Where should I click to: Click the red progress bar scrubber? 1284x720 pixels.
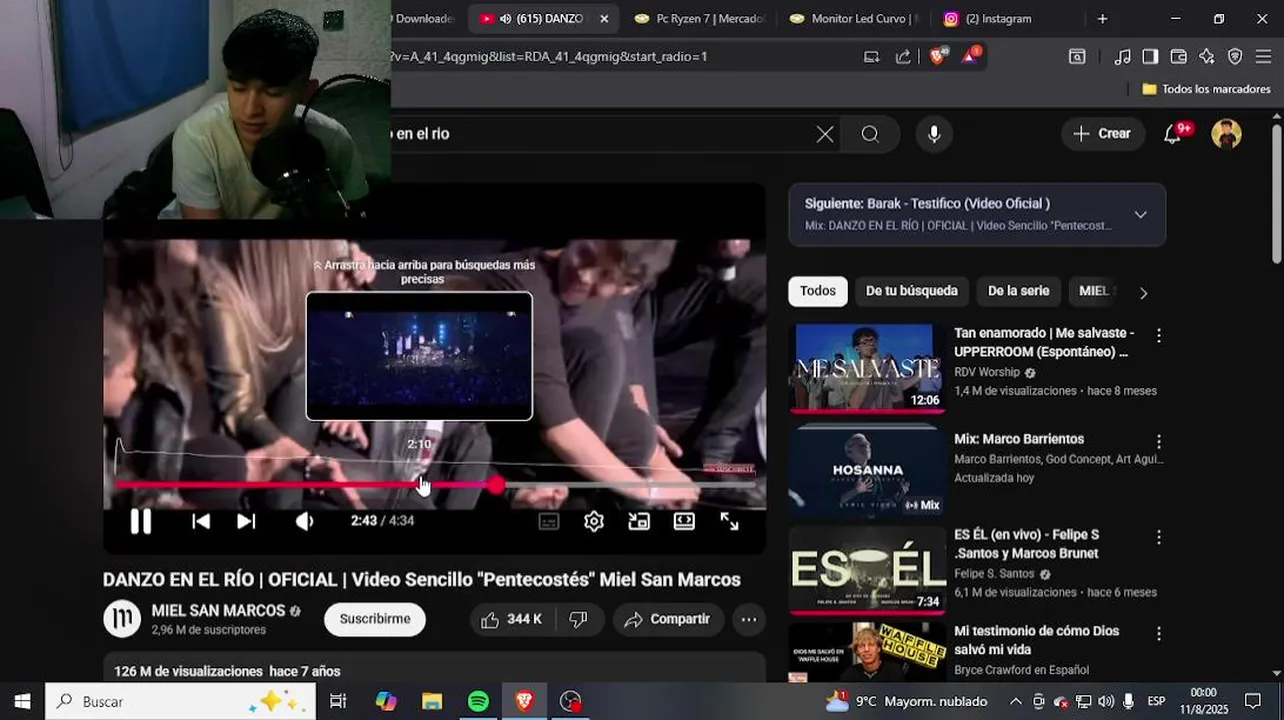click(x=496, y=485)
